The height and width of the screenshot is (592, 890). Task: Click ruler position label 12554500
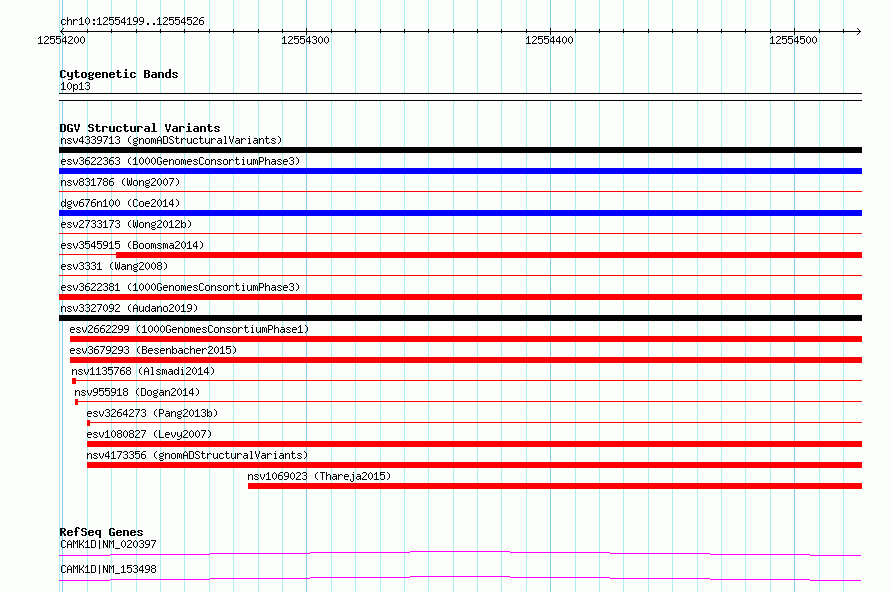click(794, 40)
